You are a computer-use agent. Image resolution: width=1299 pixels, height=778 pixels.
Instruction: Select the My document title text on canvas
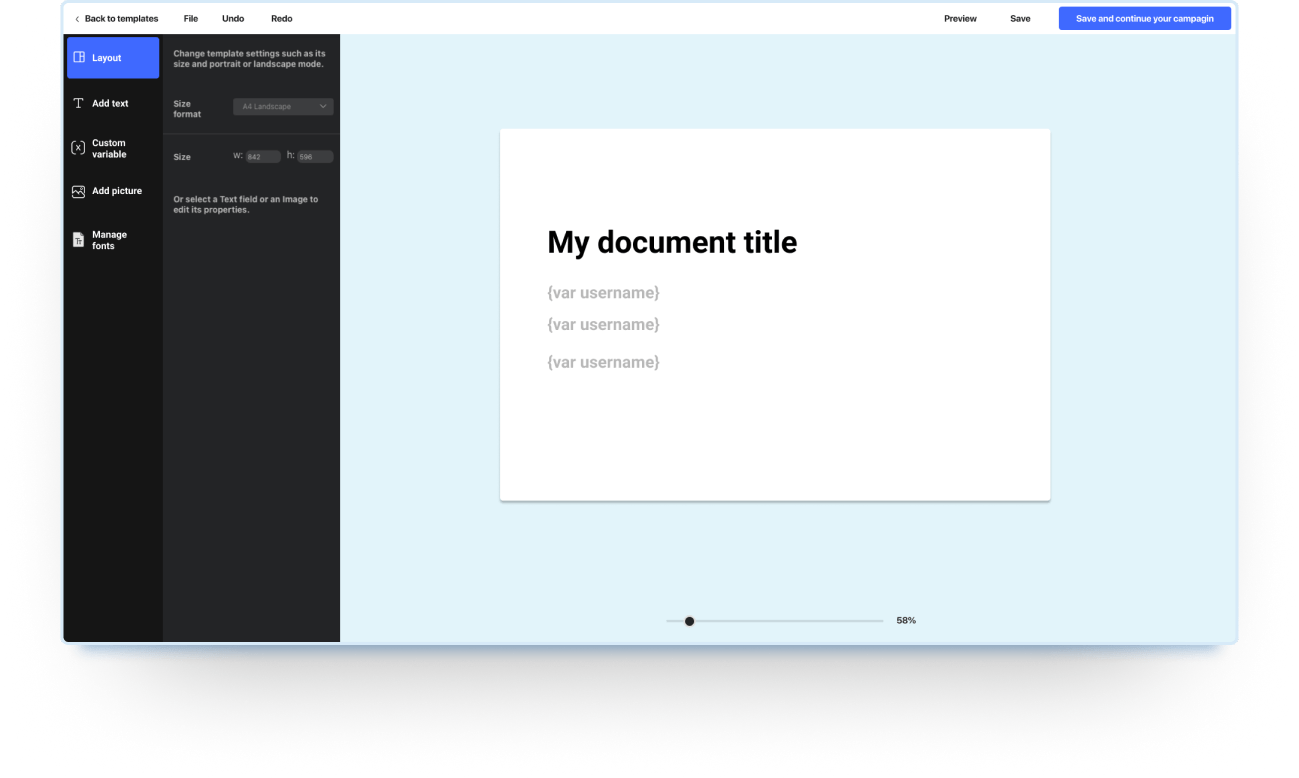(672, 242)
